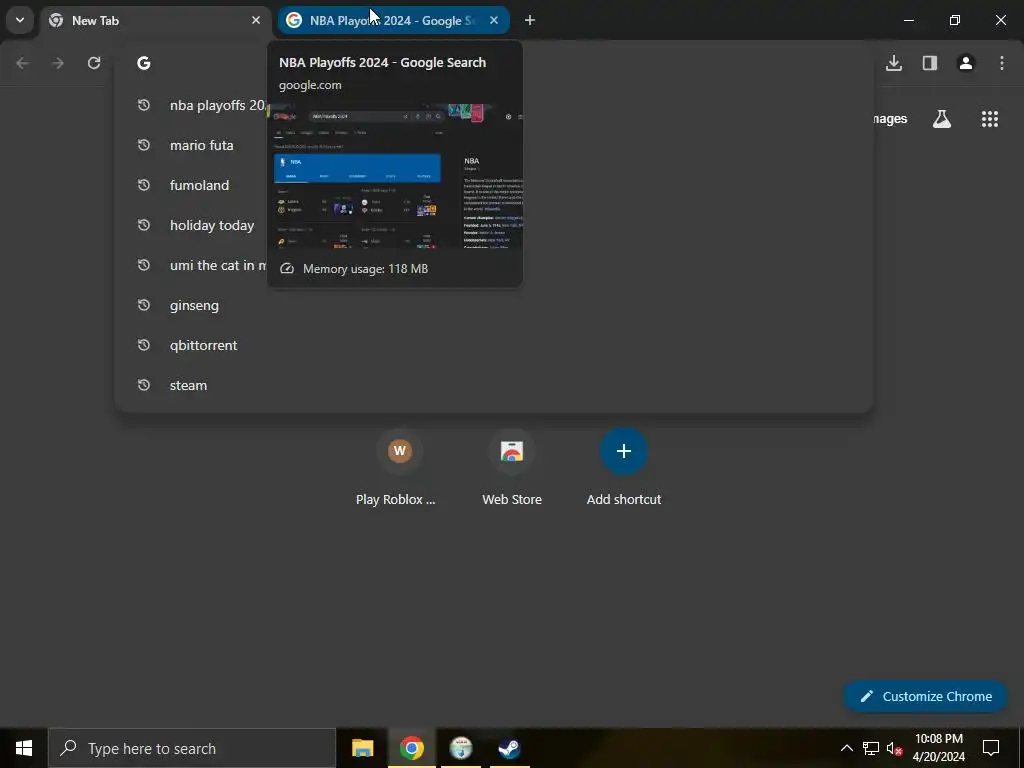Click the Google G icon in address bar

coord(144,63)
